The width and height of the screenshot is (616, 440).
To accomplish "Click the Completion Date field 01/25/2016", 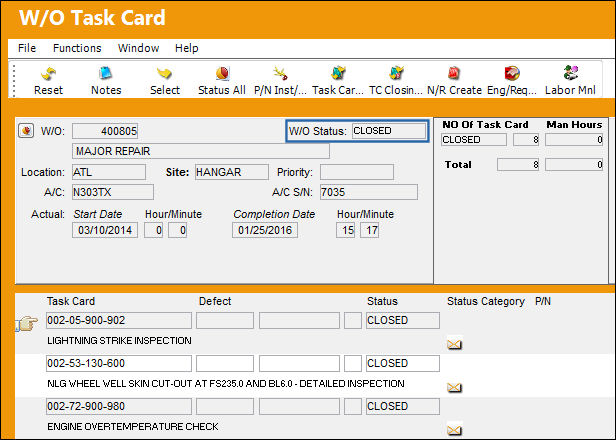I will click(265, 230).
